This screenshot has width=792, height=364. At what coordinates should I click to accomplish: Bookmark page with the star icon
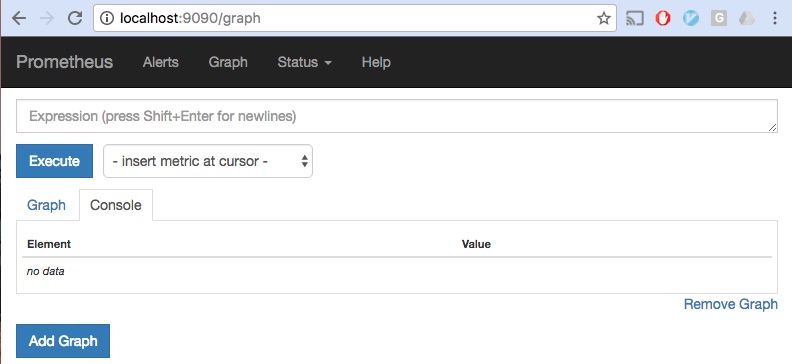604,19
